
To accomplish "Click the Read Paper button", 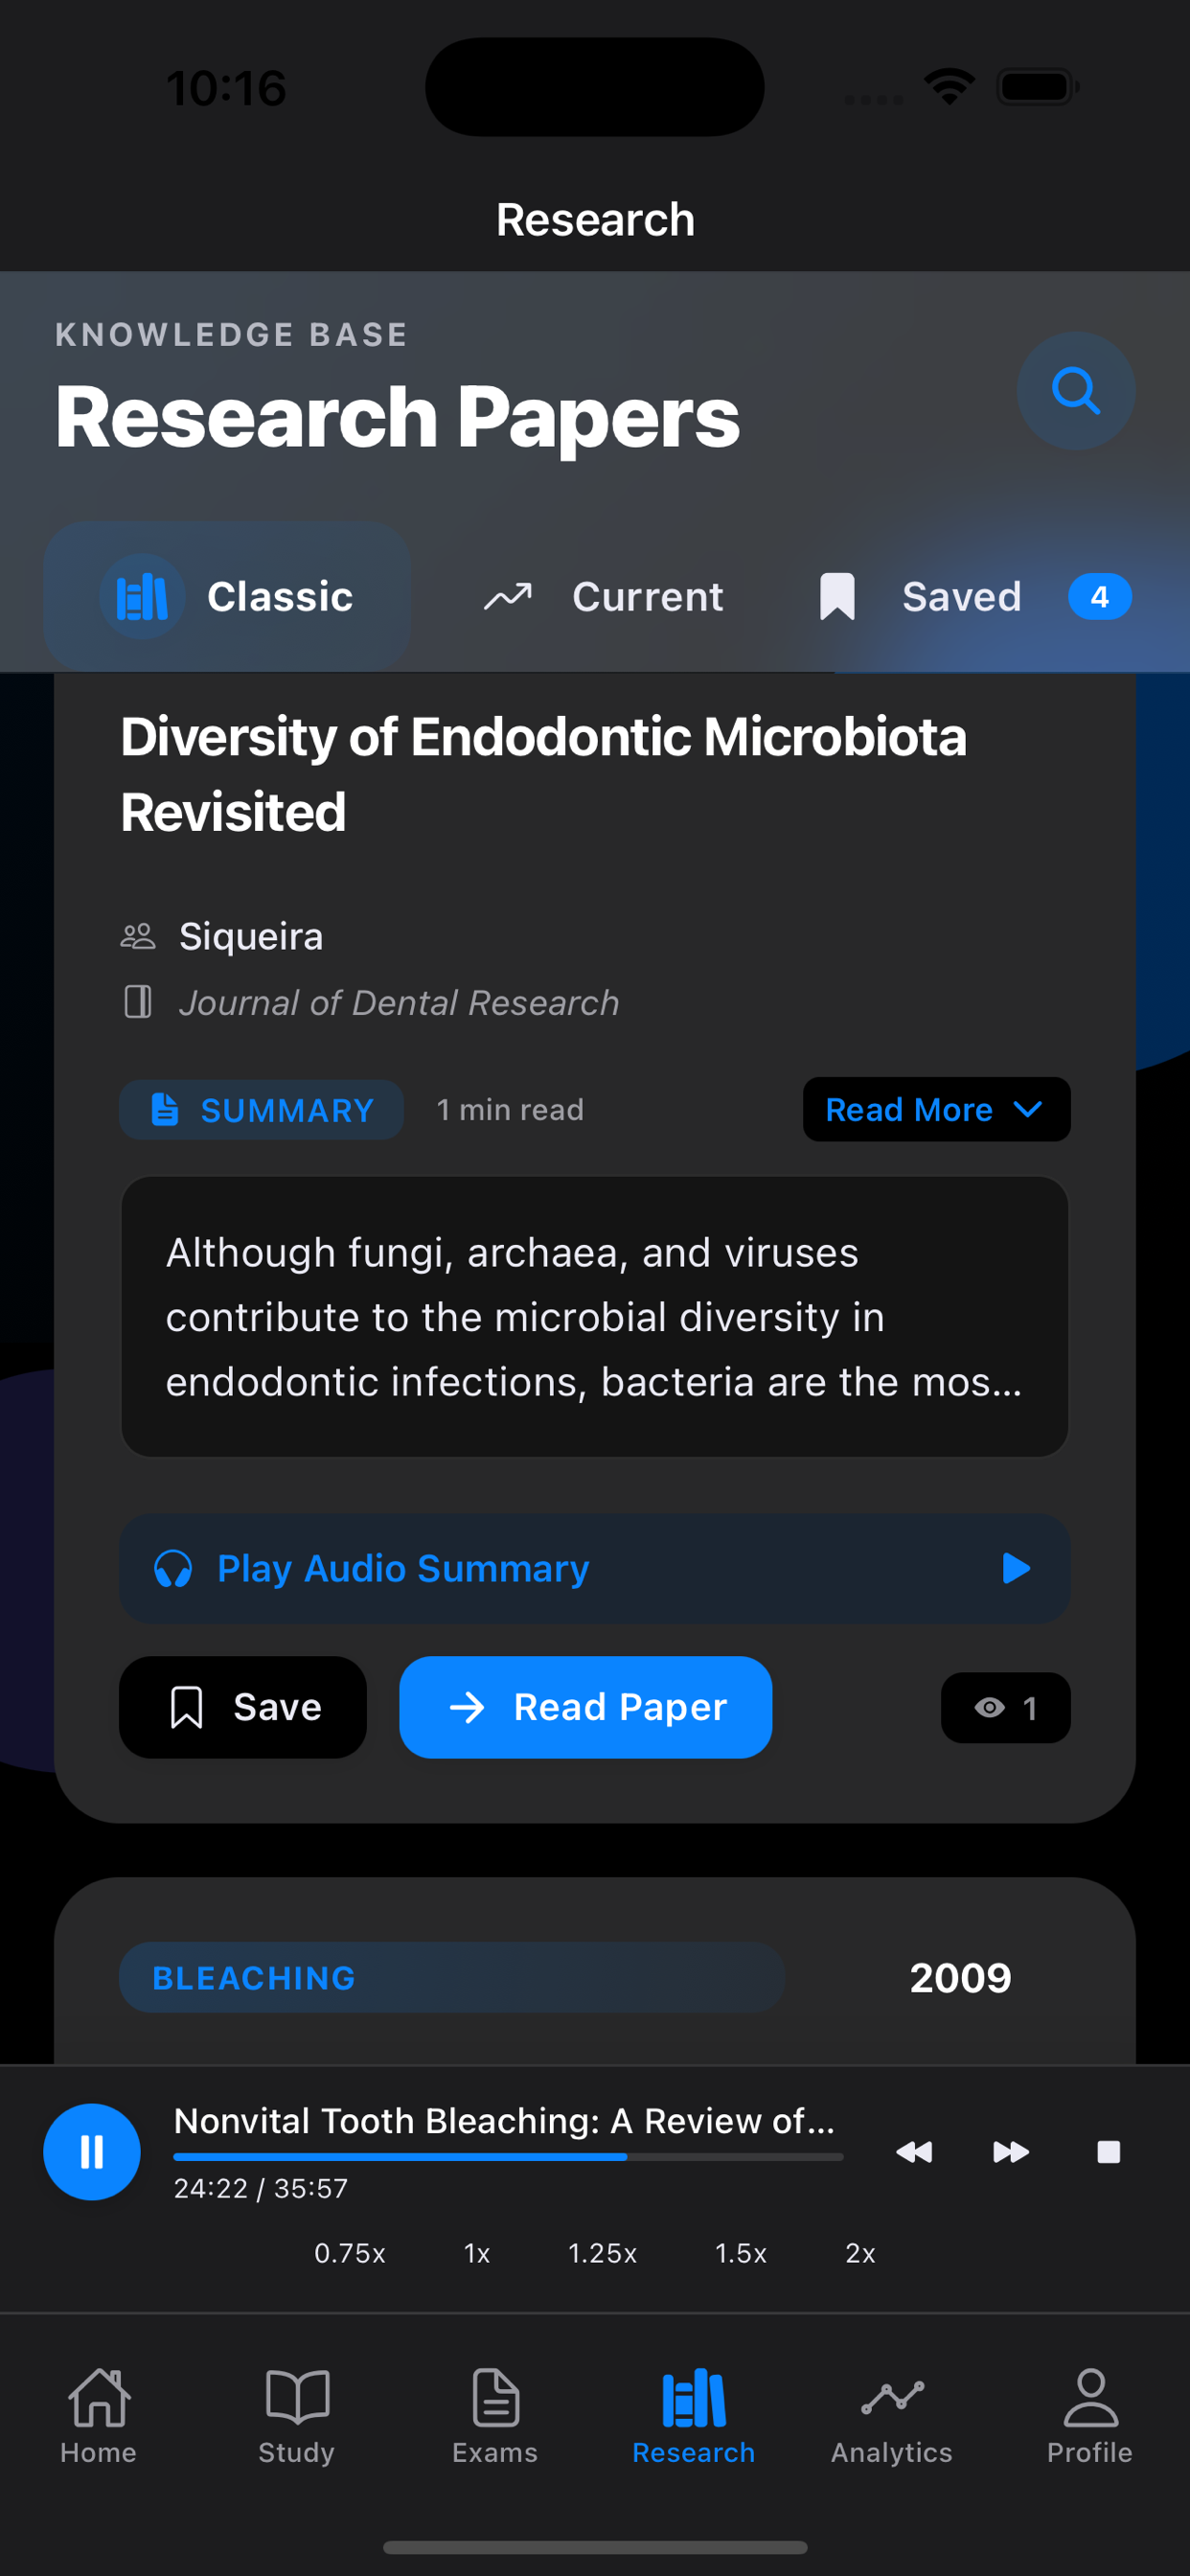I will 585,1707.
